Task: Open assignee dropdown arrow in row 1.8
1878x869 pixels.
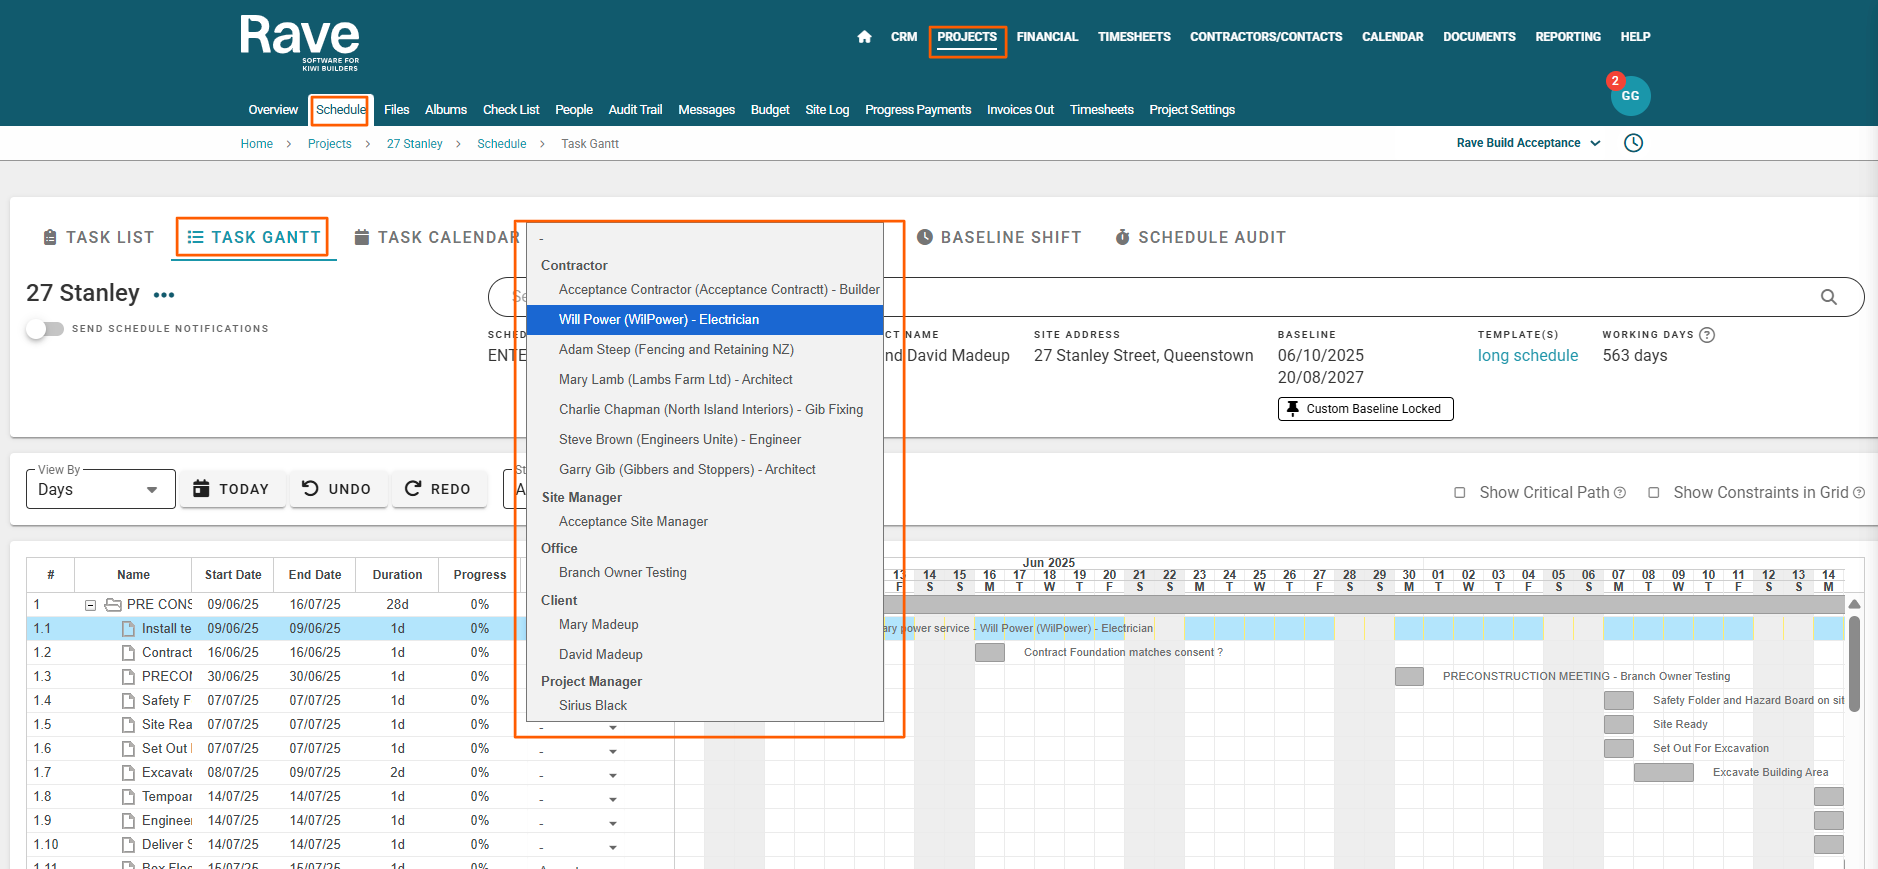Action: [612, 798]
